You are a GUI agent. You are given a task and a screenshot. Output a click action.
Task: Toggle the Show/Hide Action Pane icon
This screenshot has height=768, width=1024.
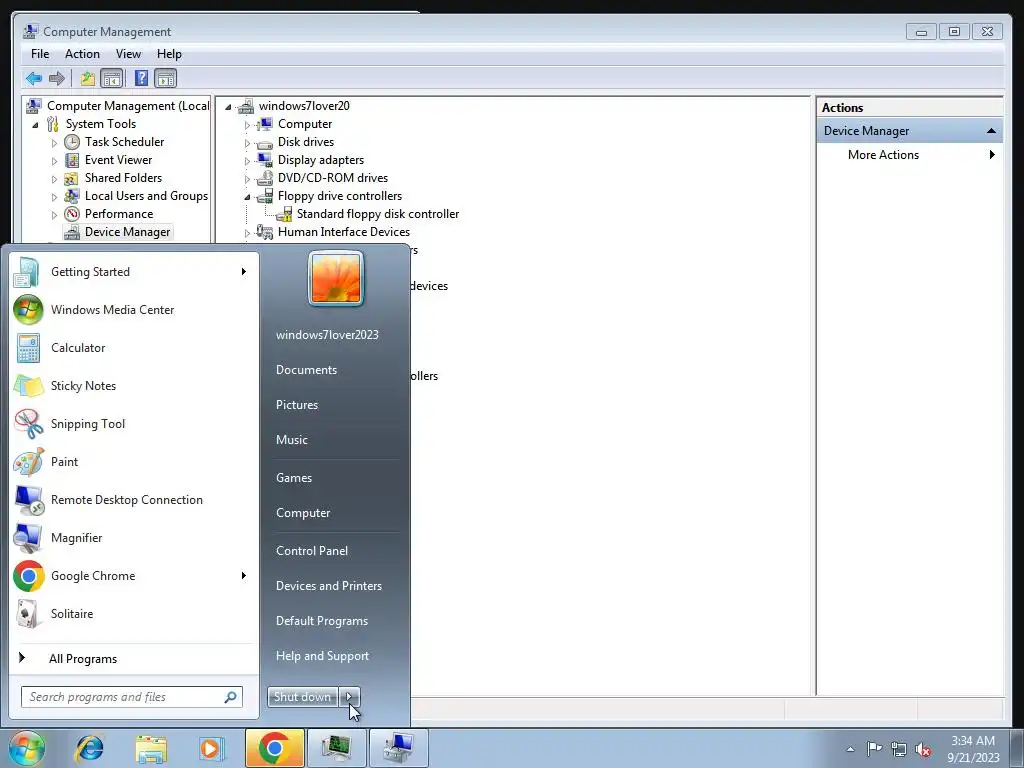tap(166, 79)
